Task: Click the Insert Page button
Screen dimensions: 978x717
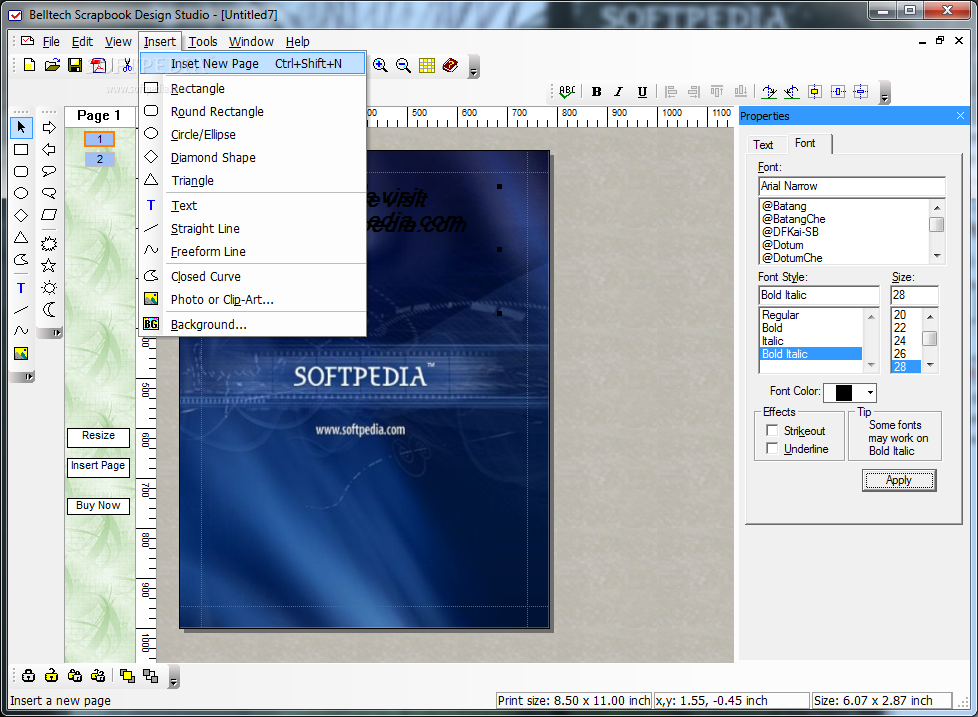Action: click(x=99, y=466)
